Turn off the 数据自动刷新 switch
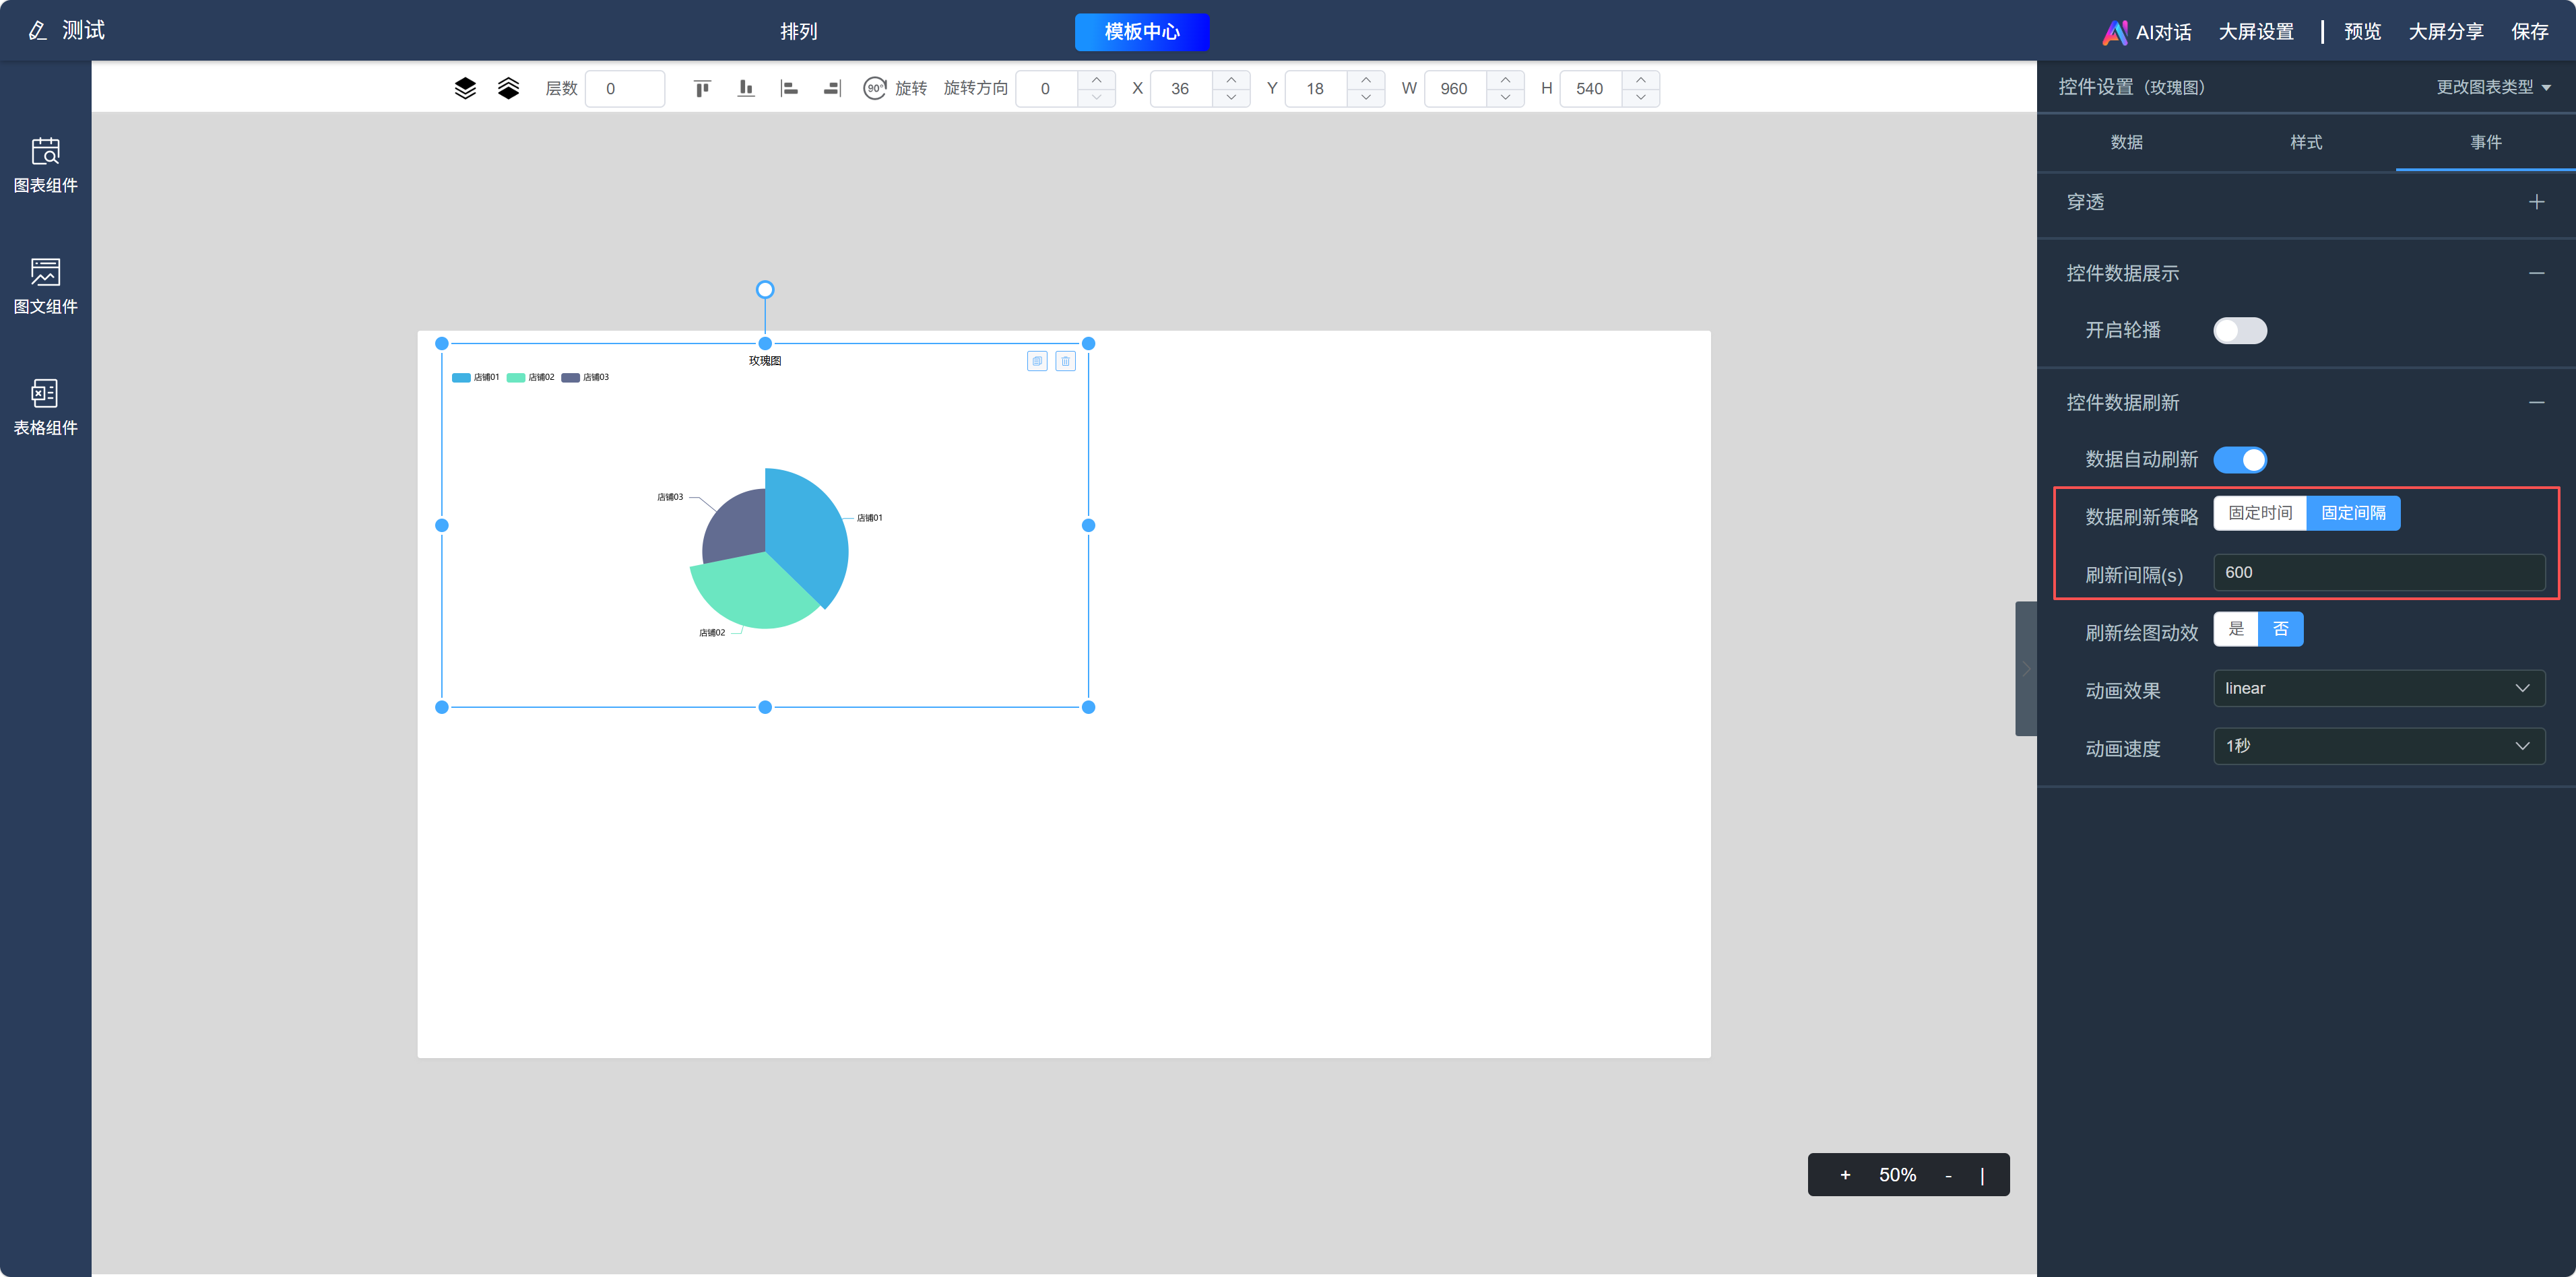The width and height of the screenshot is (2576, 1277). (2240, 460)
